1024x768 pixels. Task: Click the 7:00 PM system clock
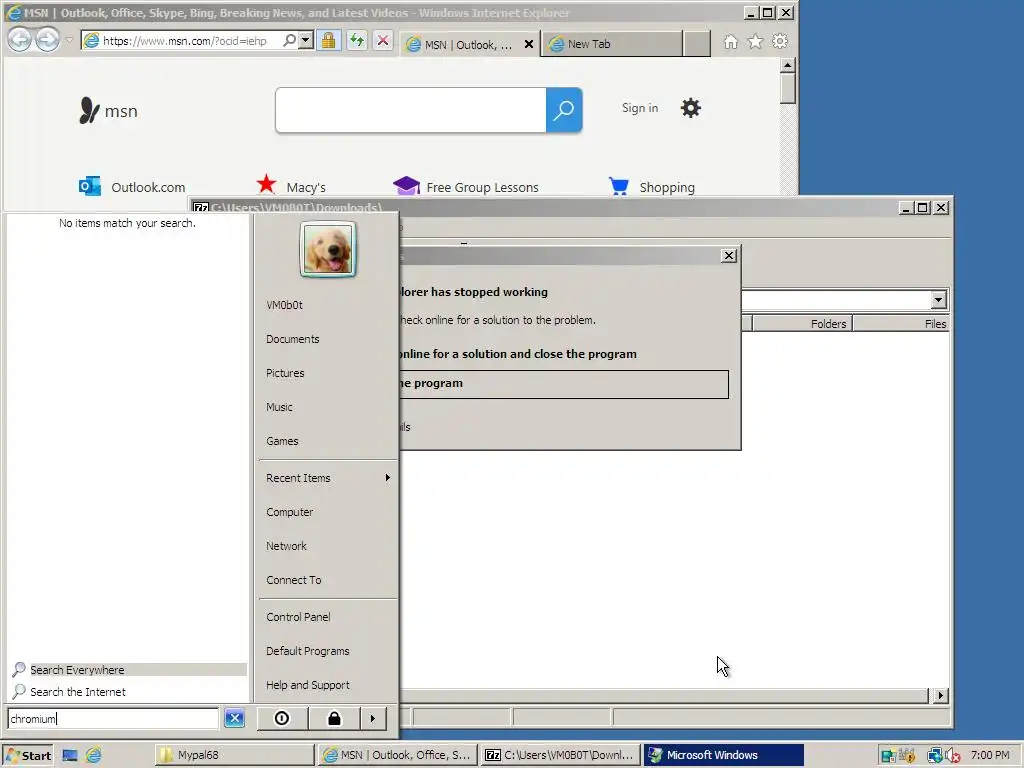click(x=990, y=755)
